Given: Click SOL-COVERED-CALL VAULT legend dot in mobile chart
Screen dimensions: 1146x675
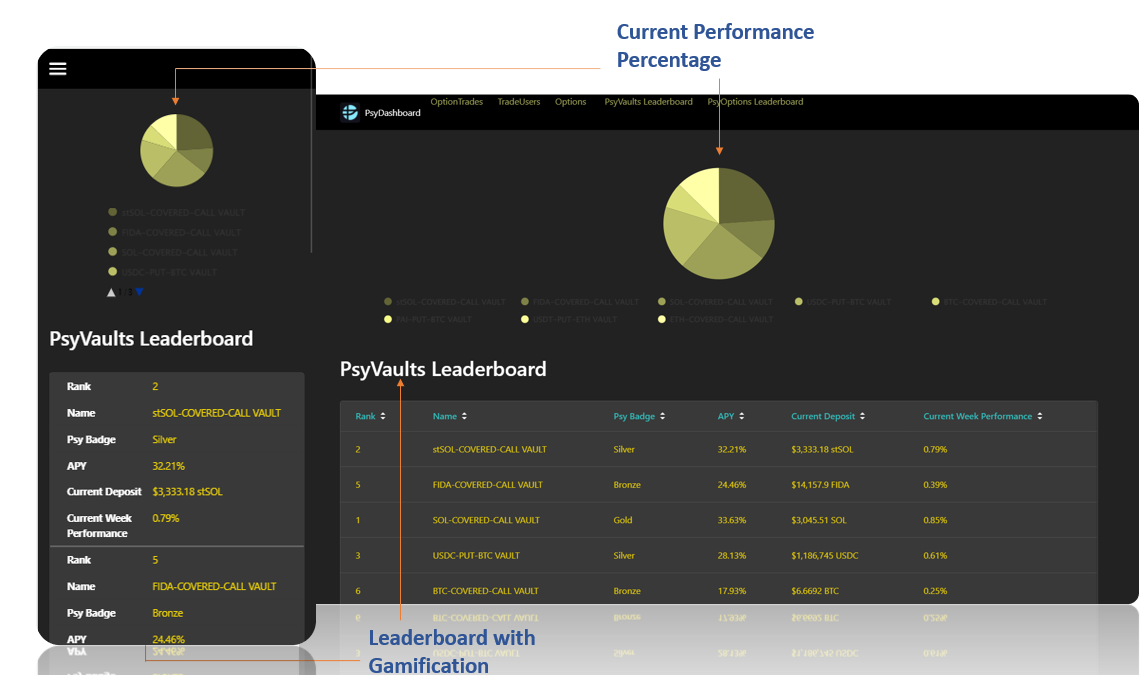Looking at the screenshot, I should [x=113, y=251].
